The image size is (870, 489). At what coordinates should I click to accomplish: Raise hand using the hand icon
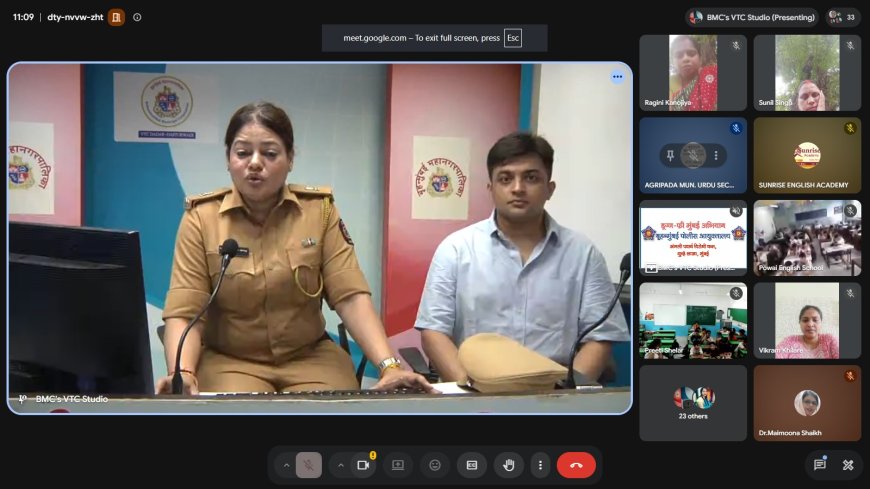point(508,465)
